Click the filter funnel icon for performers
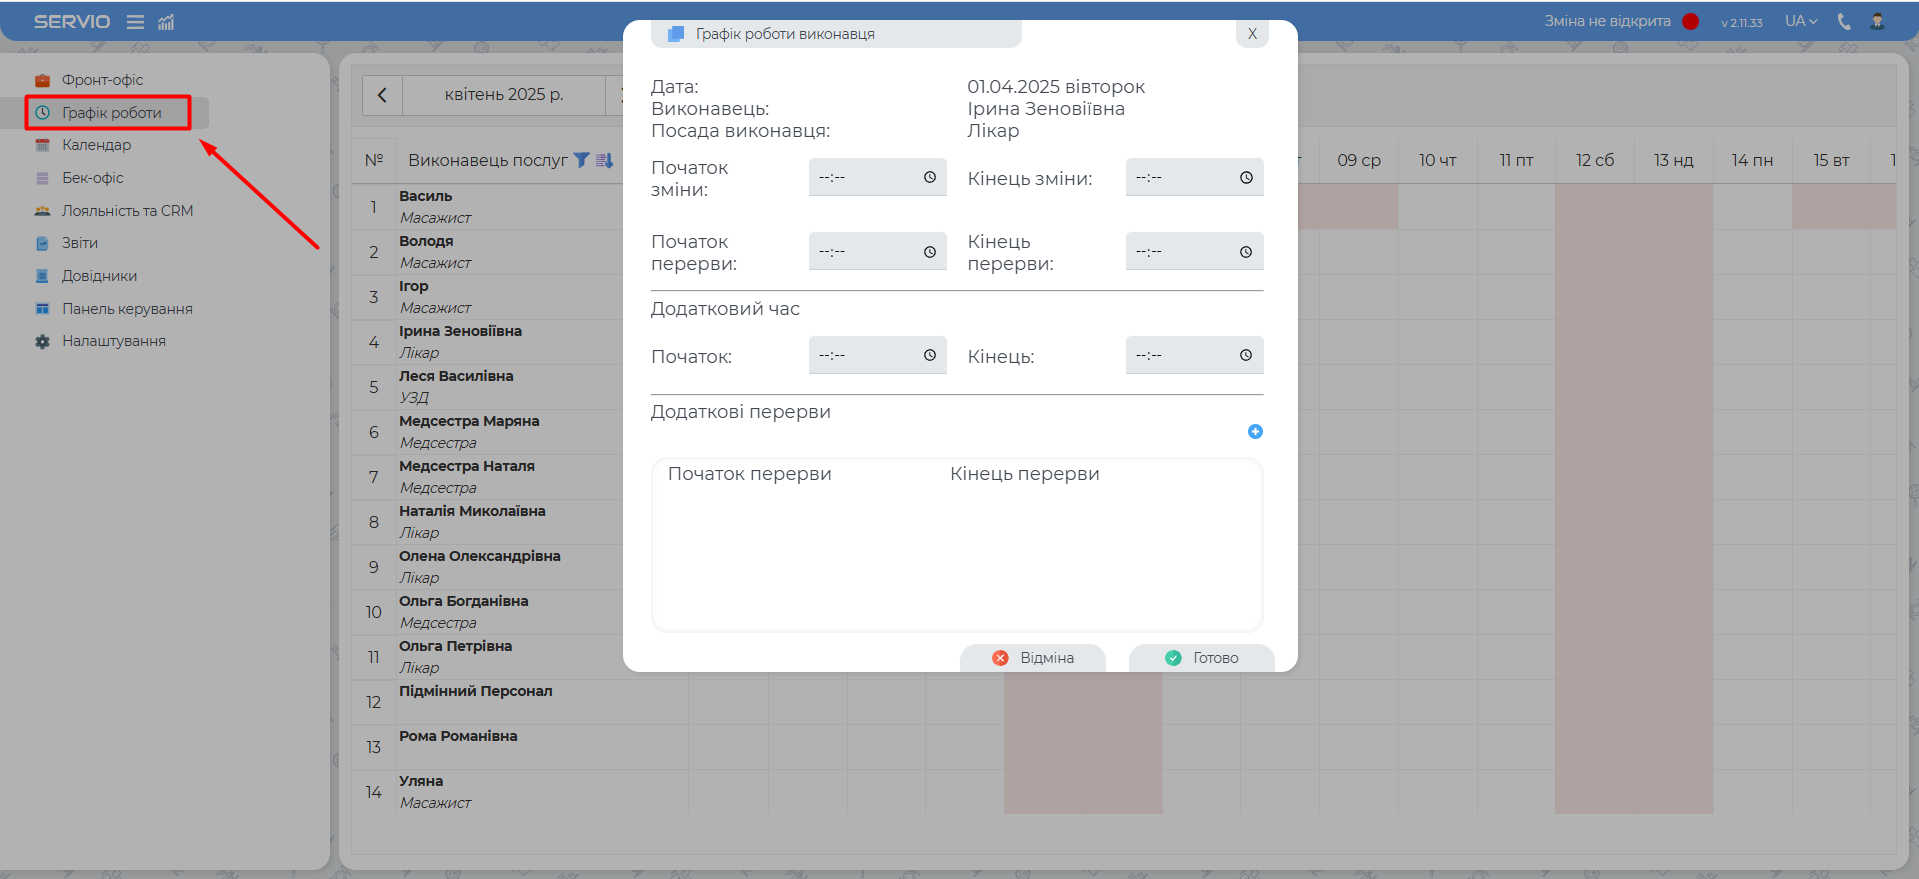The image size is (1919, 879). [x=581, y=160]
